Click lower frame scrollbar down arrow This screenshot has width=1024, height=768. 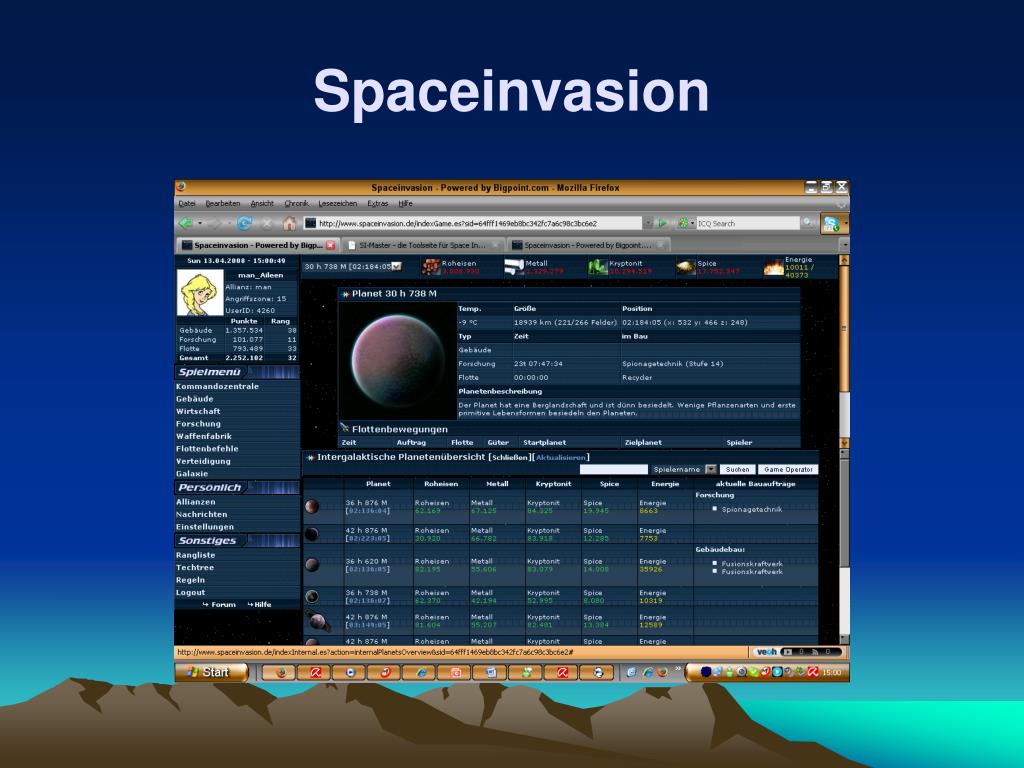click(844, 639)
